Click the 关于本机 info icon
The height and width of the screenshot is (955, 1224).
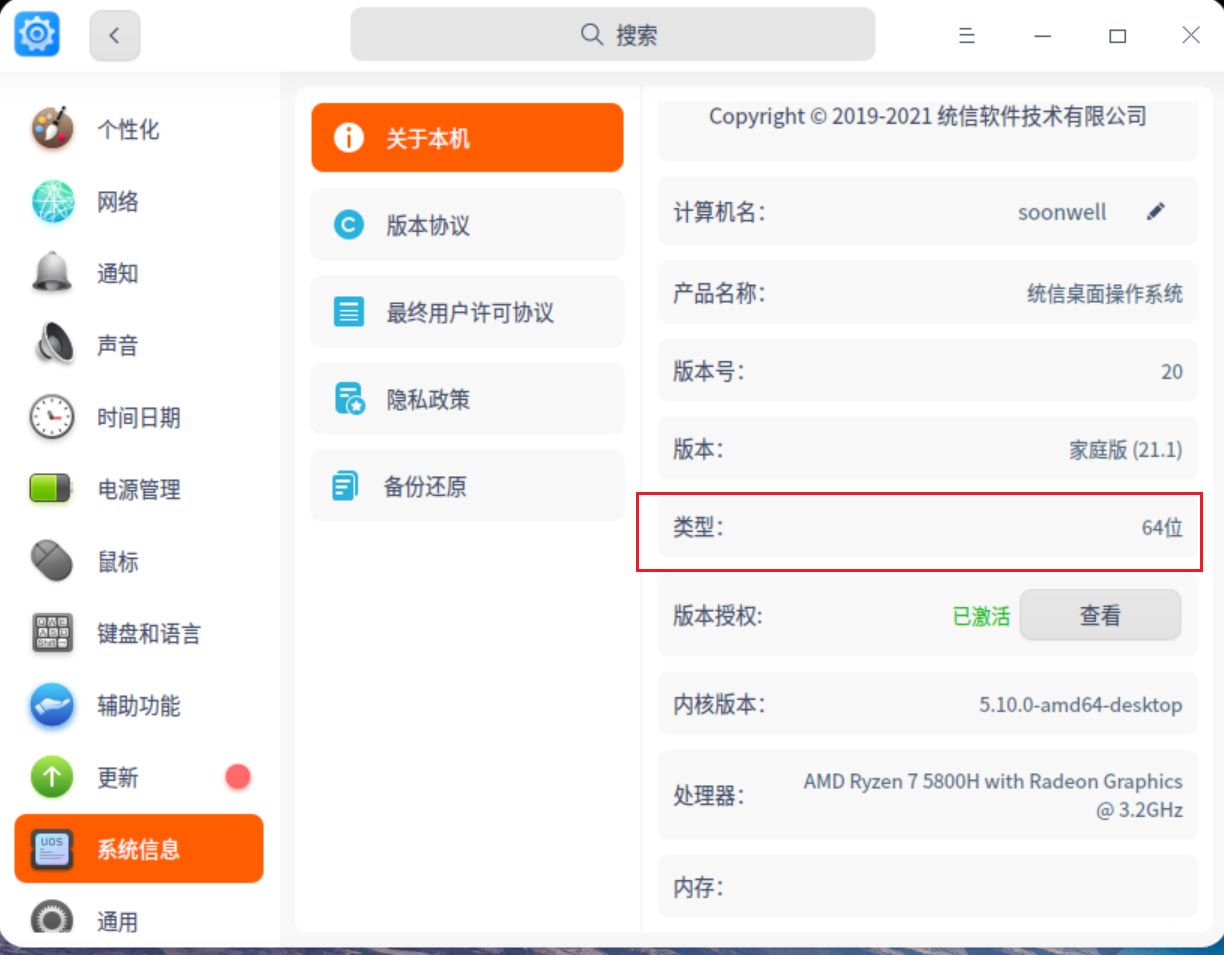point(348,138)
